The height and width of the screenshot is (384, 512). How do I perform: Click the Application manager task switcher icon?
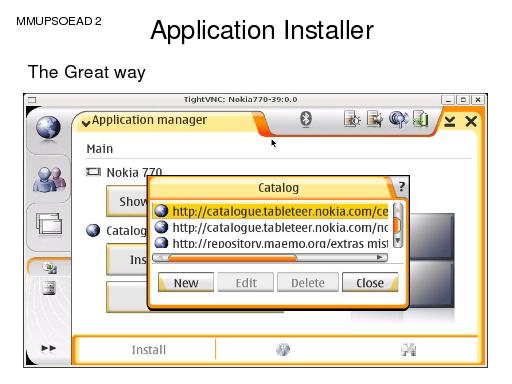[x=50, y=268]
